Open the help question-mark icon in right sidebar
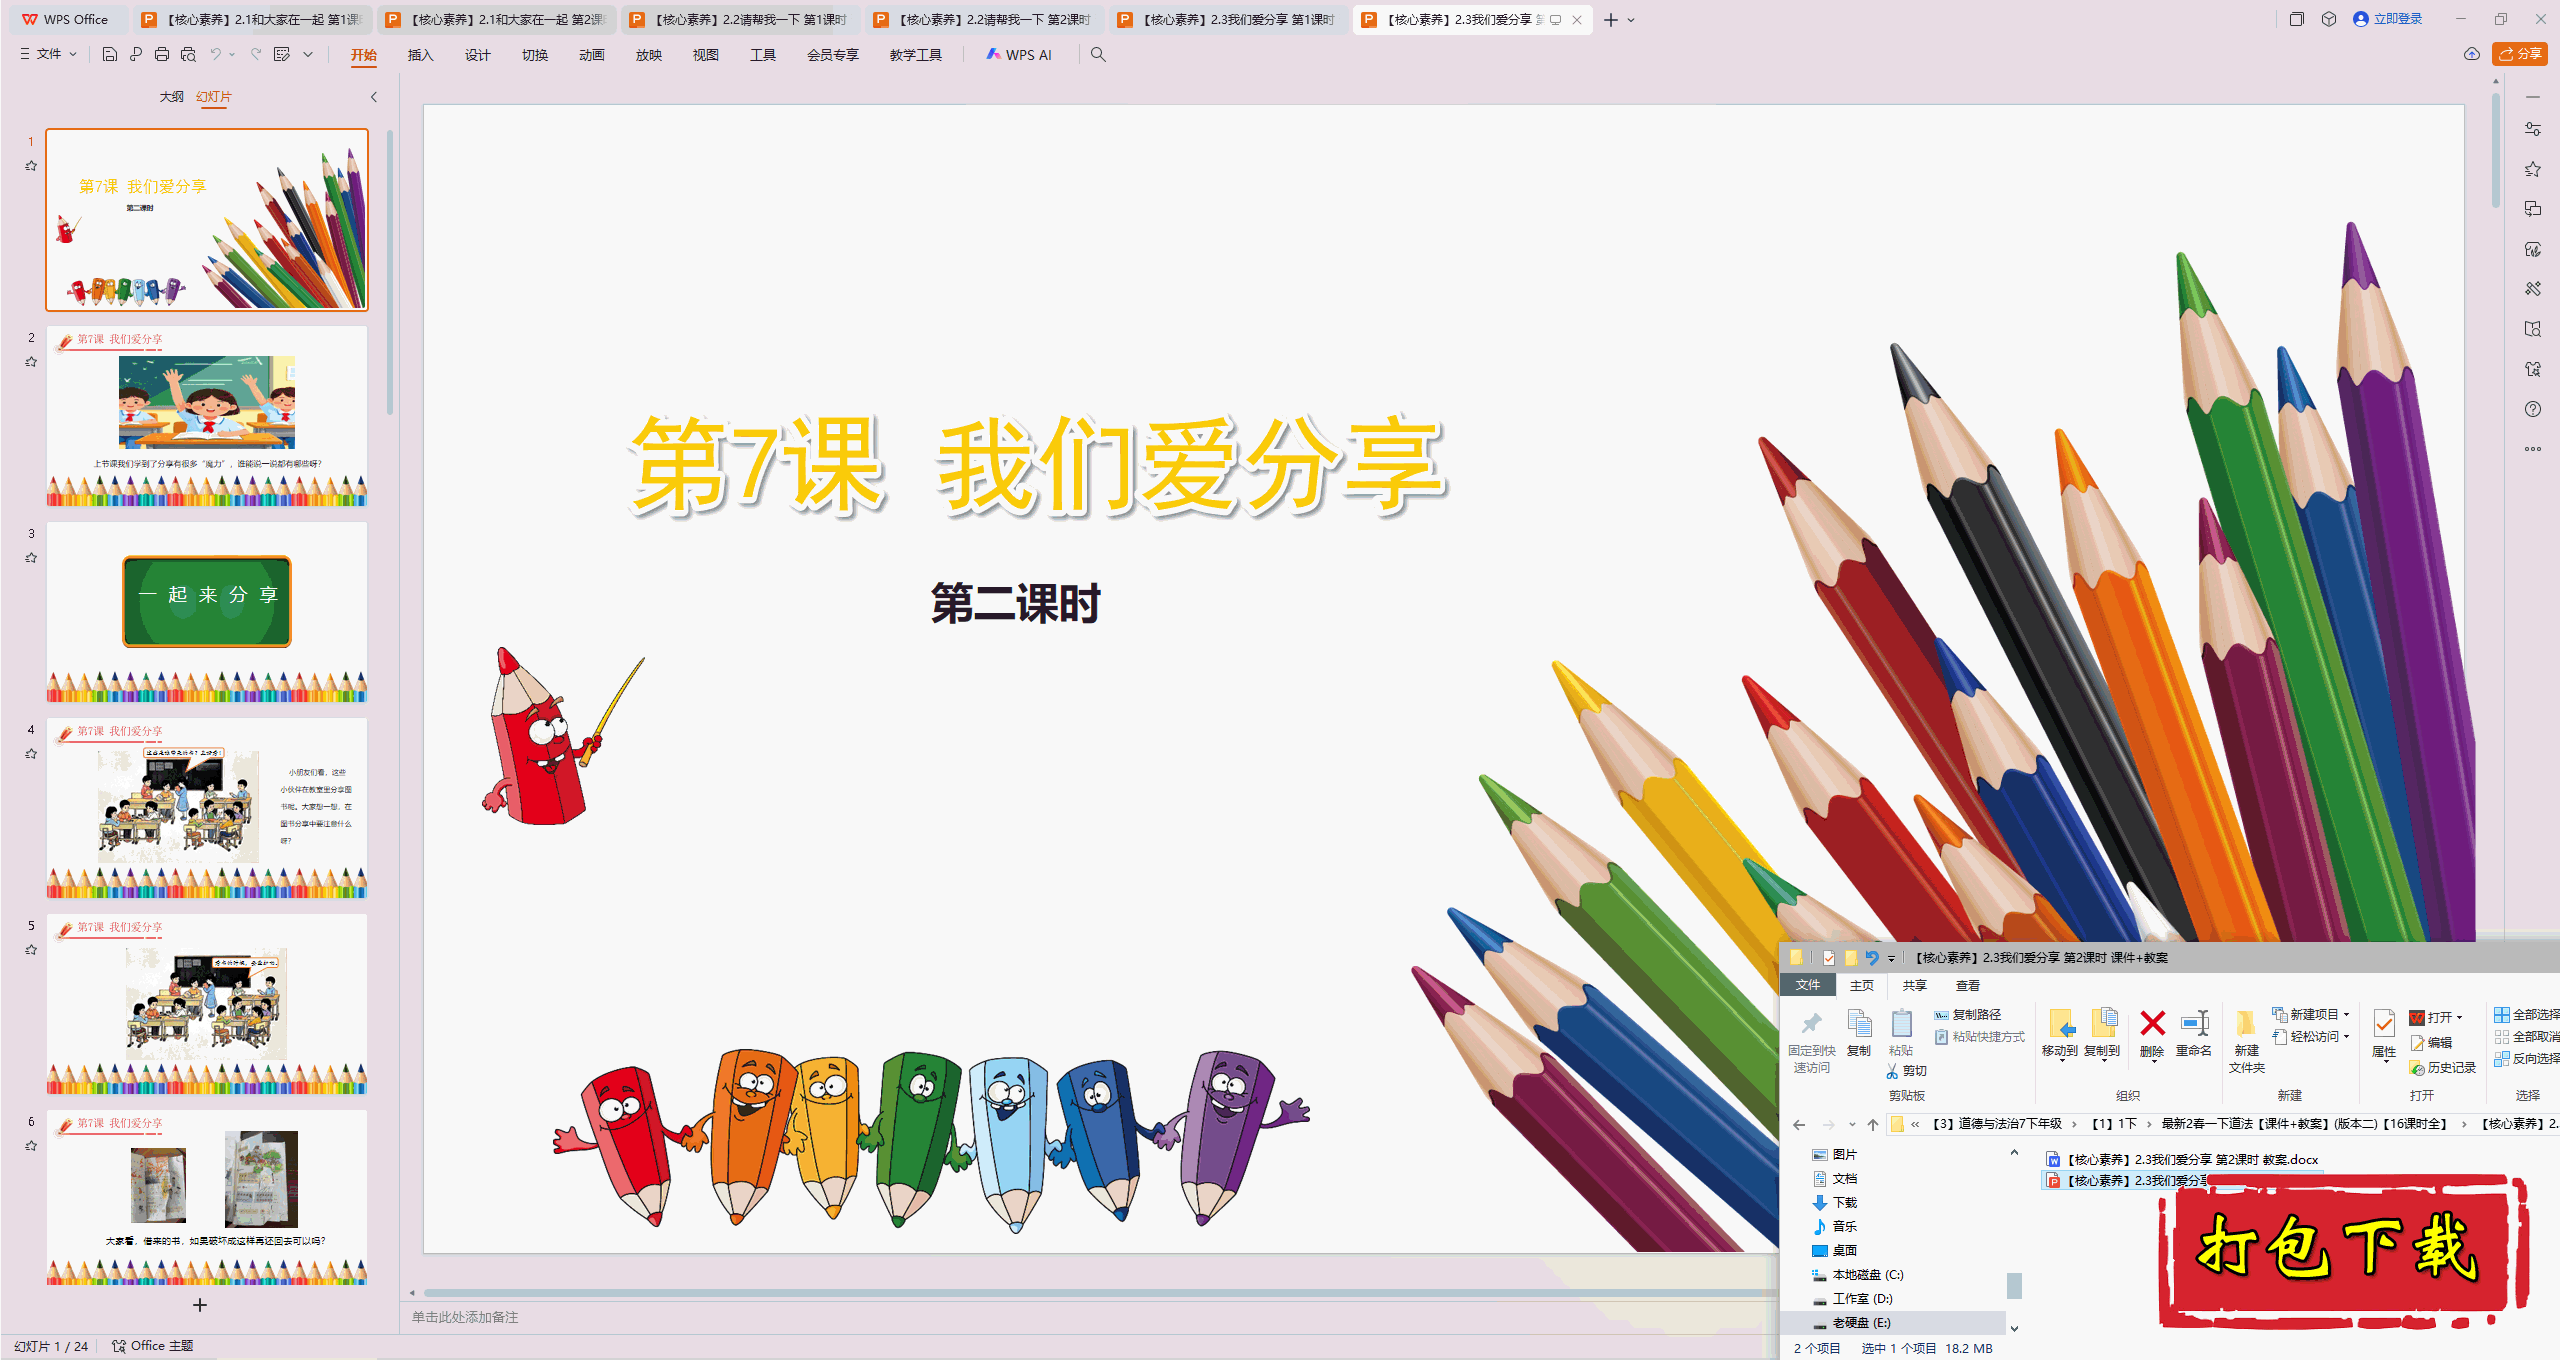Viewport: 2560px width, 1360px height. pos(2533,409)
